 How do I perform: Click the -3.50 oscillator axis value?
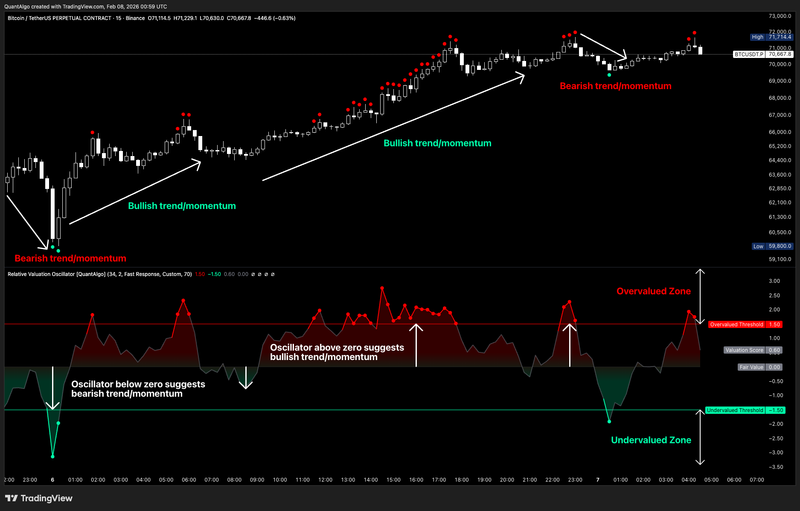[776, 467]
